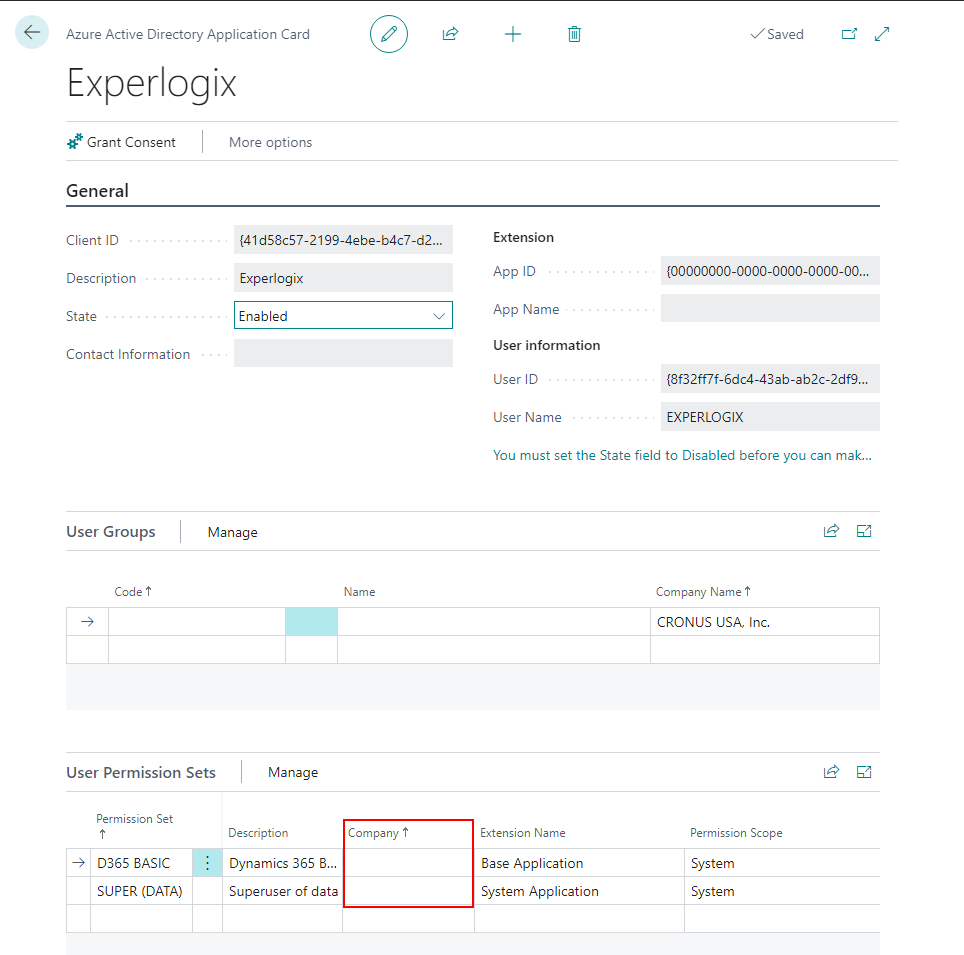Select the Description field containing Experlogix
The width and height of the screenshot is (964, 955).
tap(343, 278)
